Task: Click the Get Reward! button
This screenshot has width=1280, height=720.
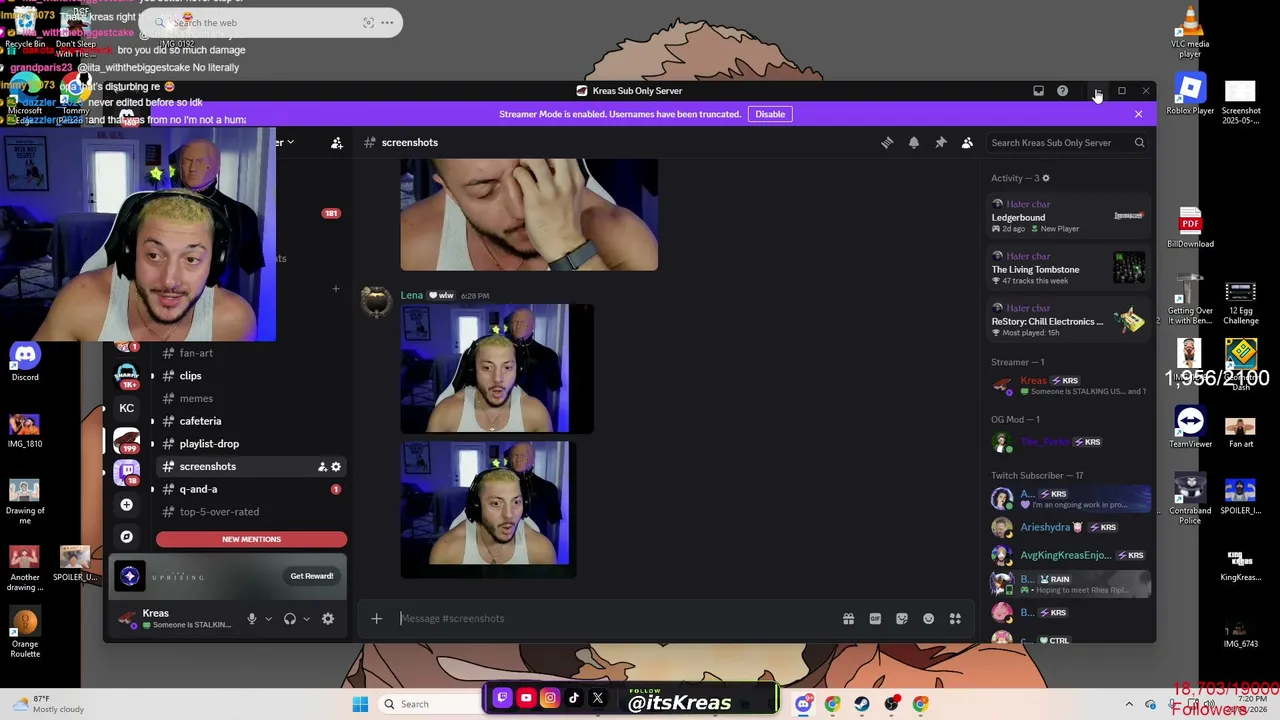Action: (312, 576)
